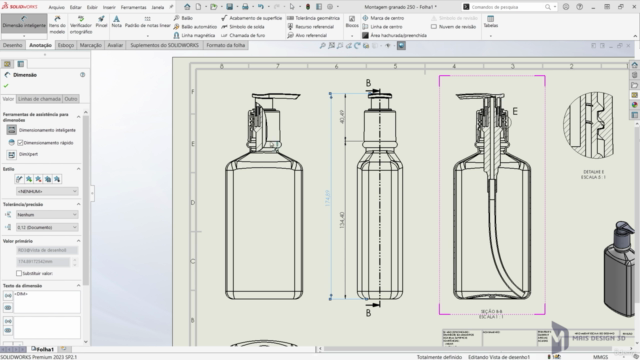Open Itens do modelo tool
Screen dimensions: 640x360
tap(57, 24)
